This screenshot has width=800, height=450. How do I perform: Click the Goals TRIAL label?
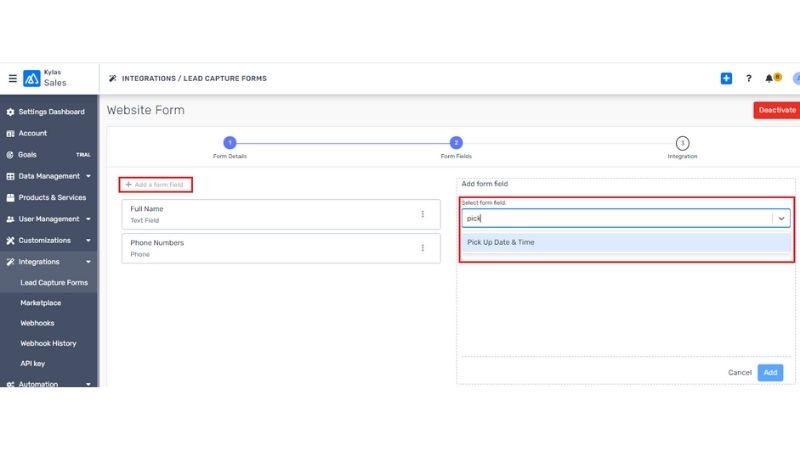(x=83, y=155)
